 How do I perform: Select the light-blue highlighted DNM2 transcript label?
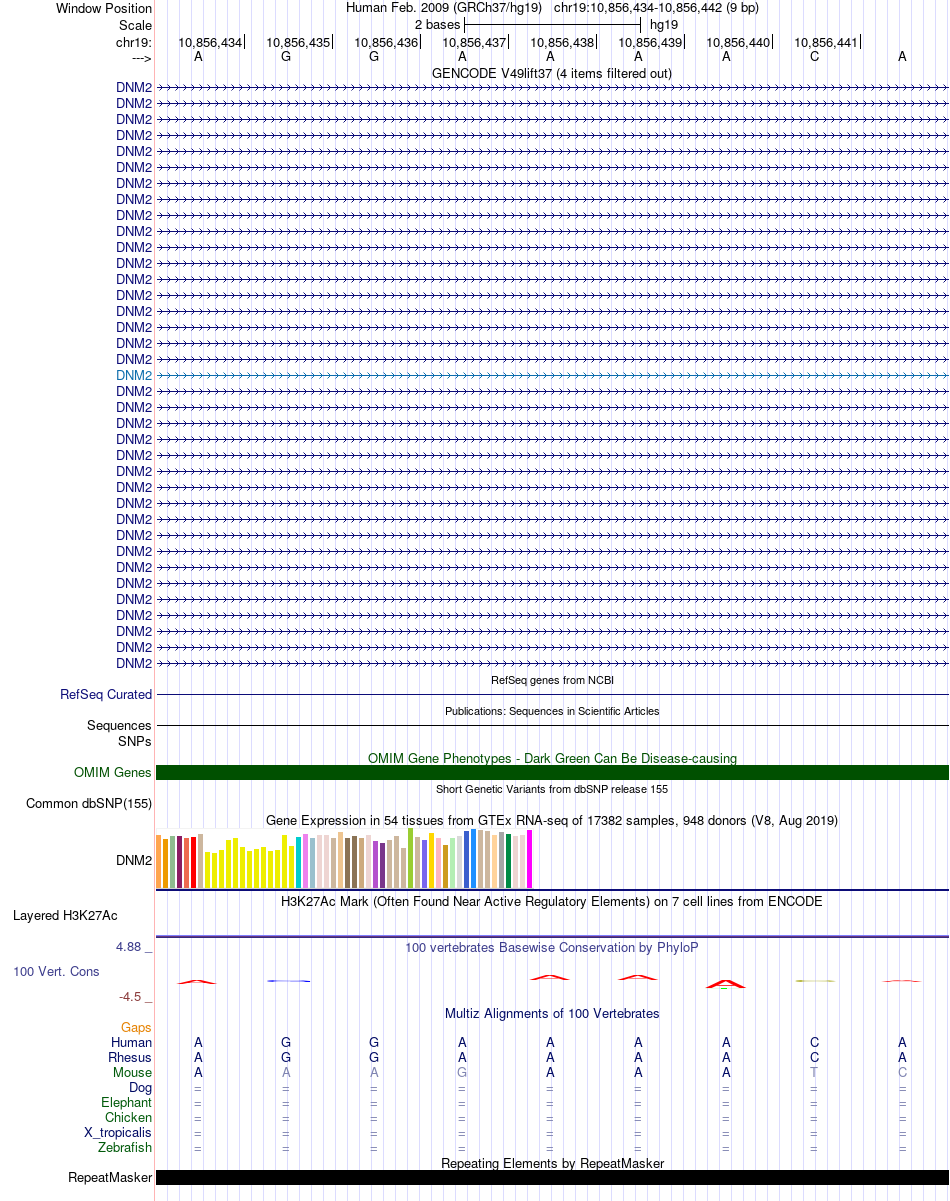coord(134,375)
